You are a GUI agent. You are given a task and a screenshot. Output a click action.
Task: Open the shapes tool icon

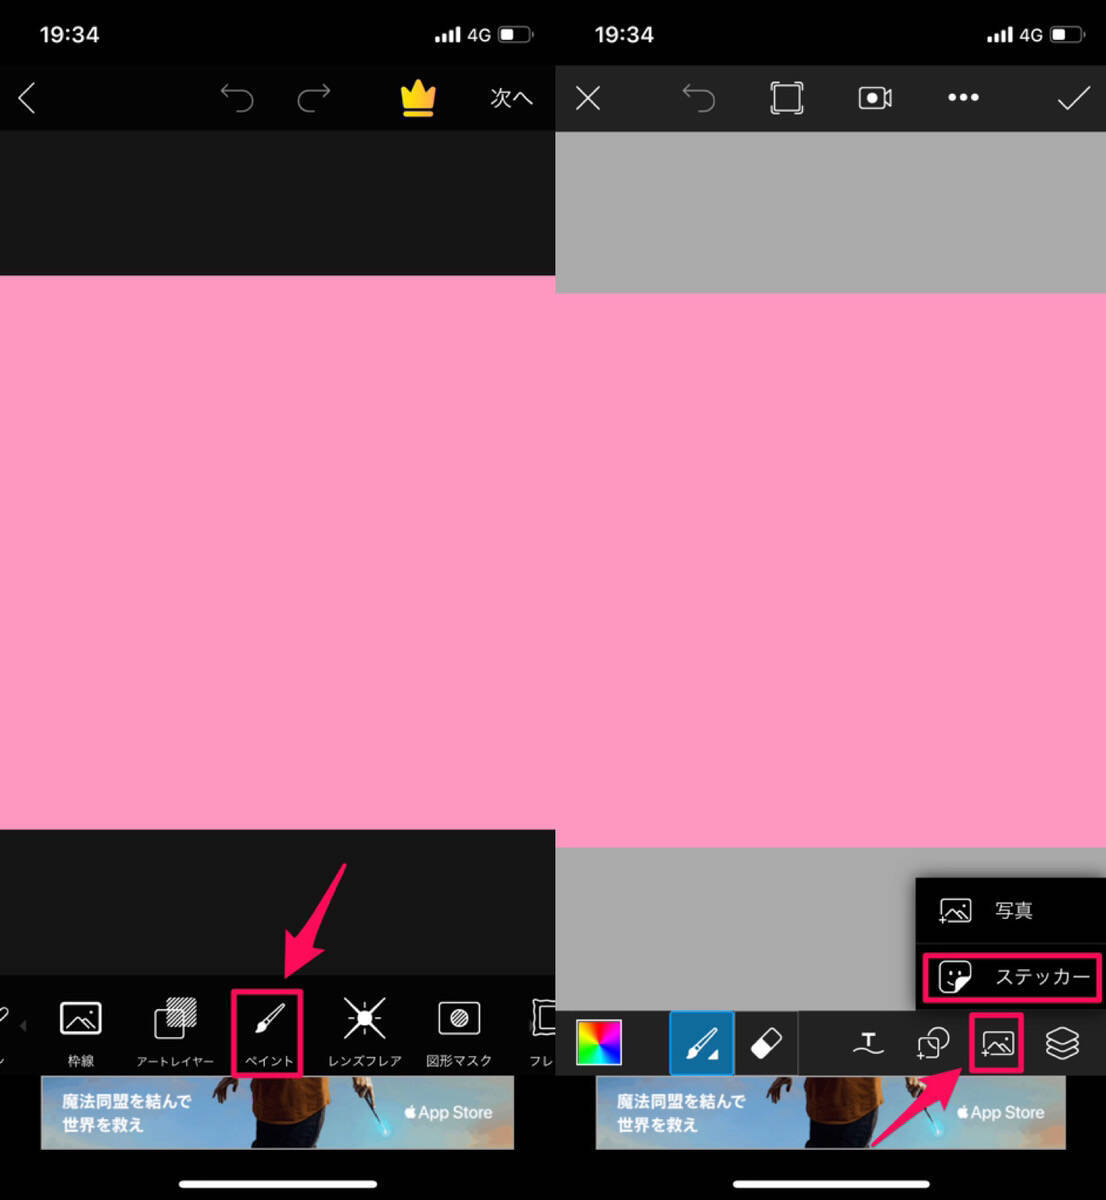(x=932, y=1044)
